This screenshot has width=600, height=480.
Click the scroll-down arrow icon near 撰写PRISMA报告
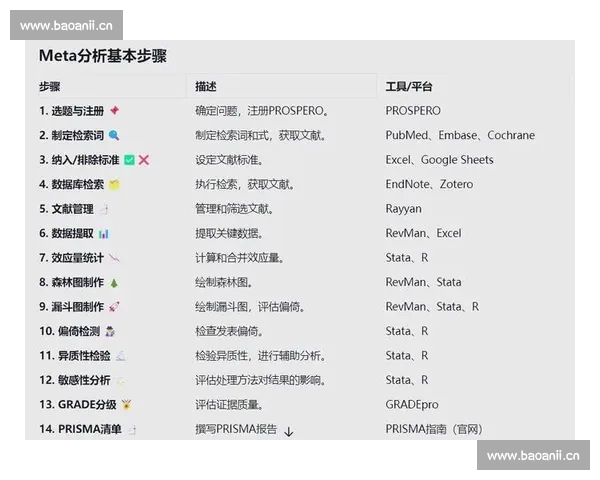point(289,432)
